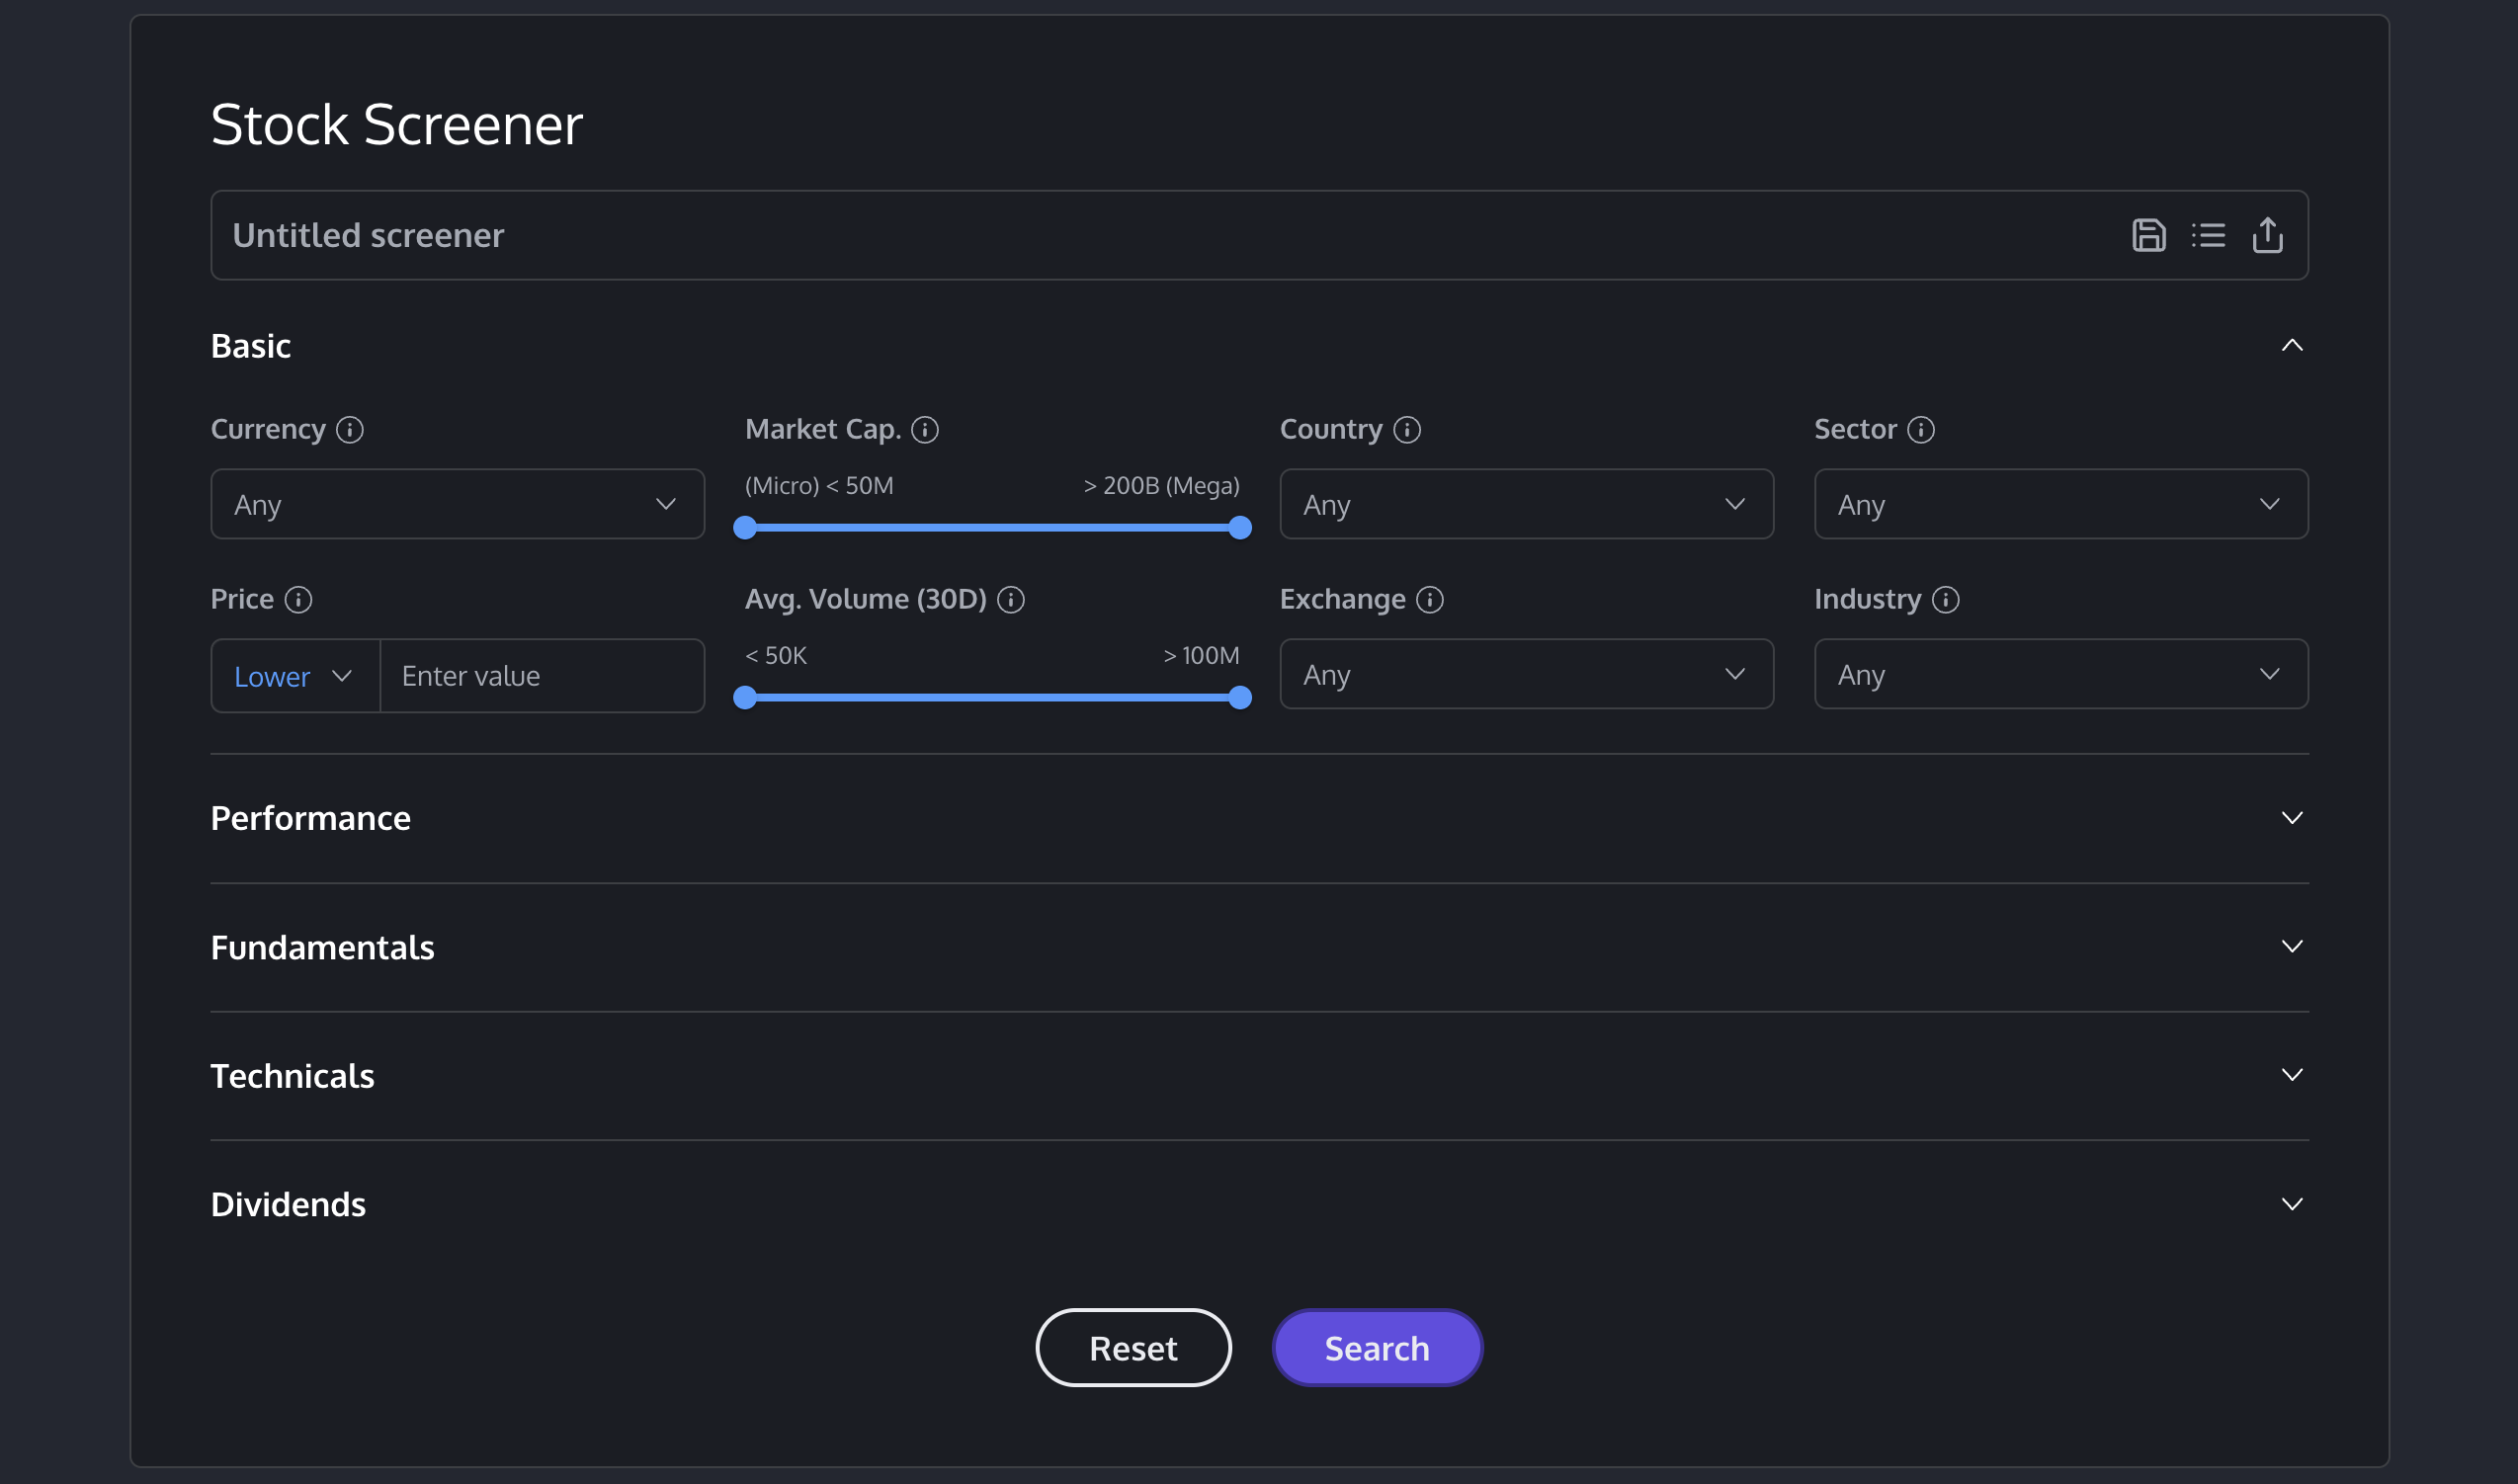2518x1484 pixels.
Task: Click the save screener icon
Action: click(2148, 235)
